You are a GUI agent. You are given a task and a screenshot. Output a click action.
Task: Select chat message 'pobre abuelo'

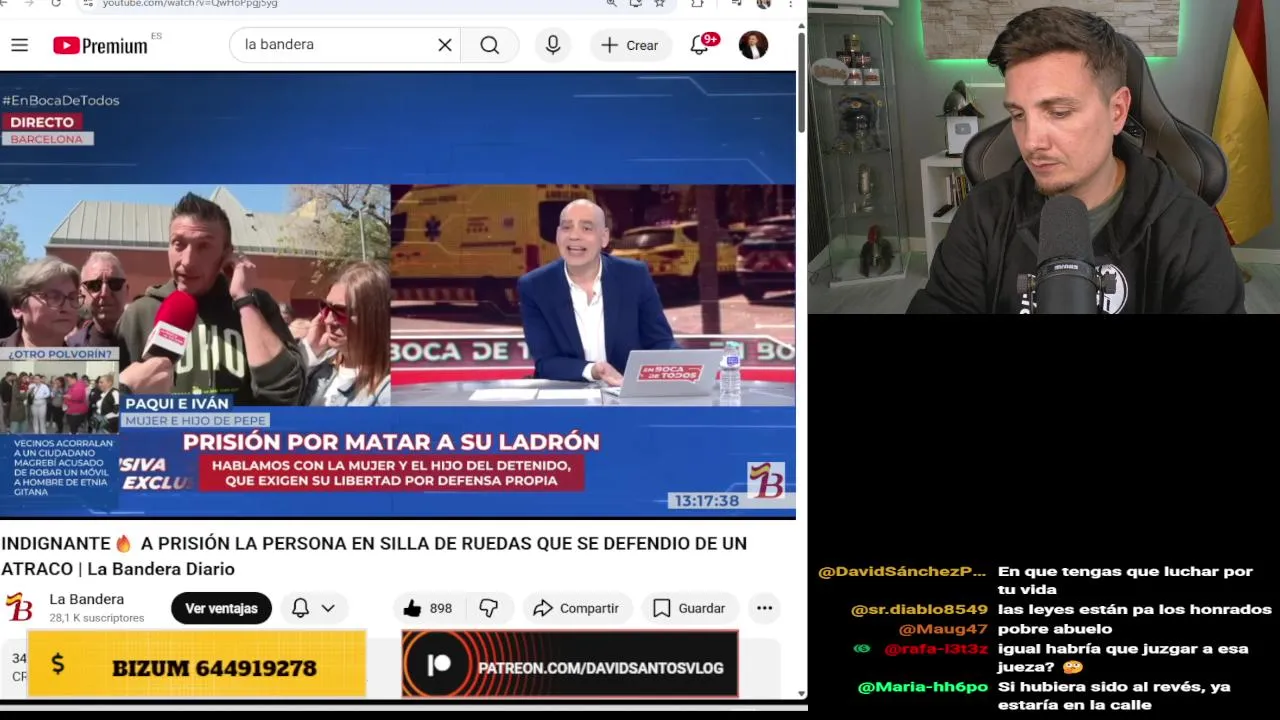pos(1055,629)
